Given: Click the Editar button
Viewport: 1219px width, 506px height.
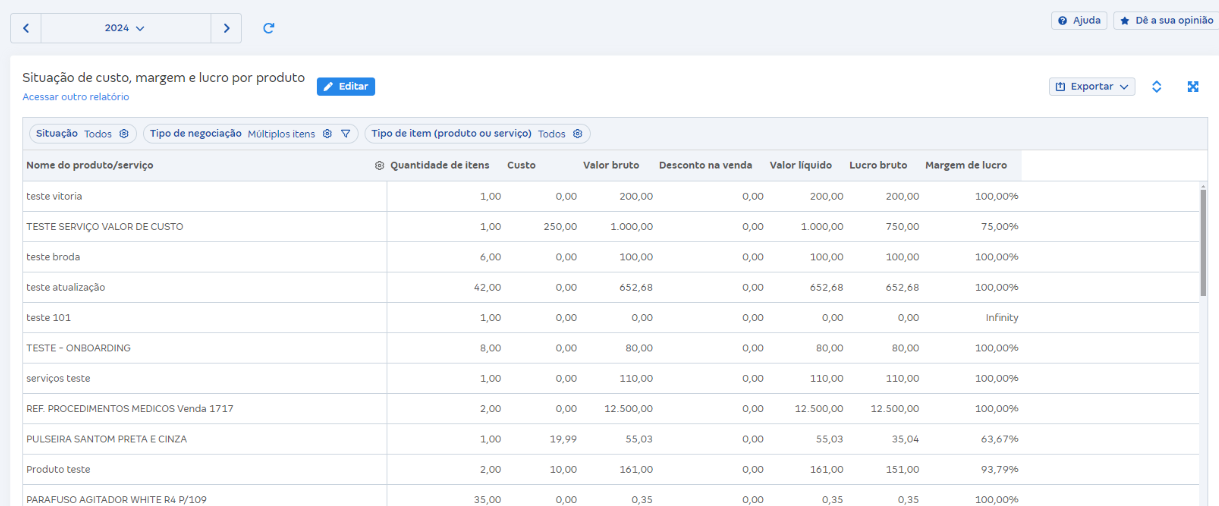Looking at the screenshot, I should click(346, 87).
